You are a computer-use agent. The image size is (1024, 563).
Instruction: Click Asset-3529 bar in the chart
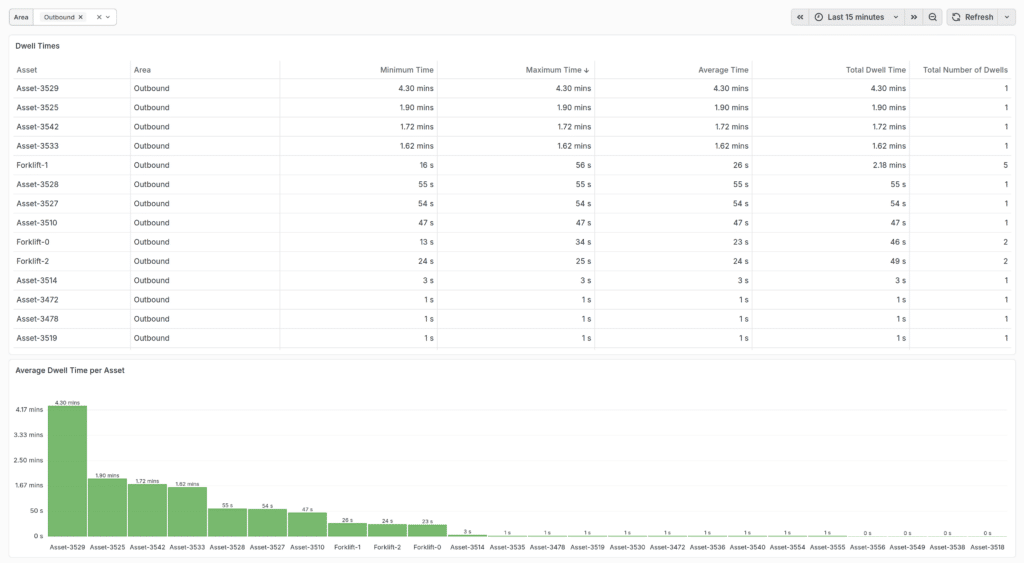[67, 471]
